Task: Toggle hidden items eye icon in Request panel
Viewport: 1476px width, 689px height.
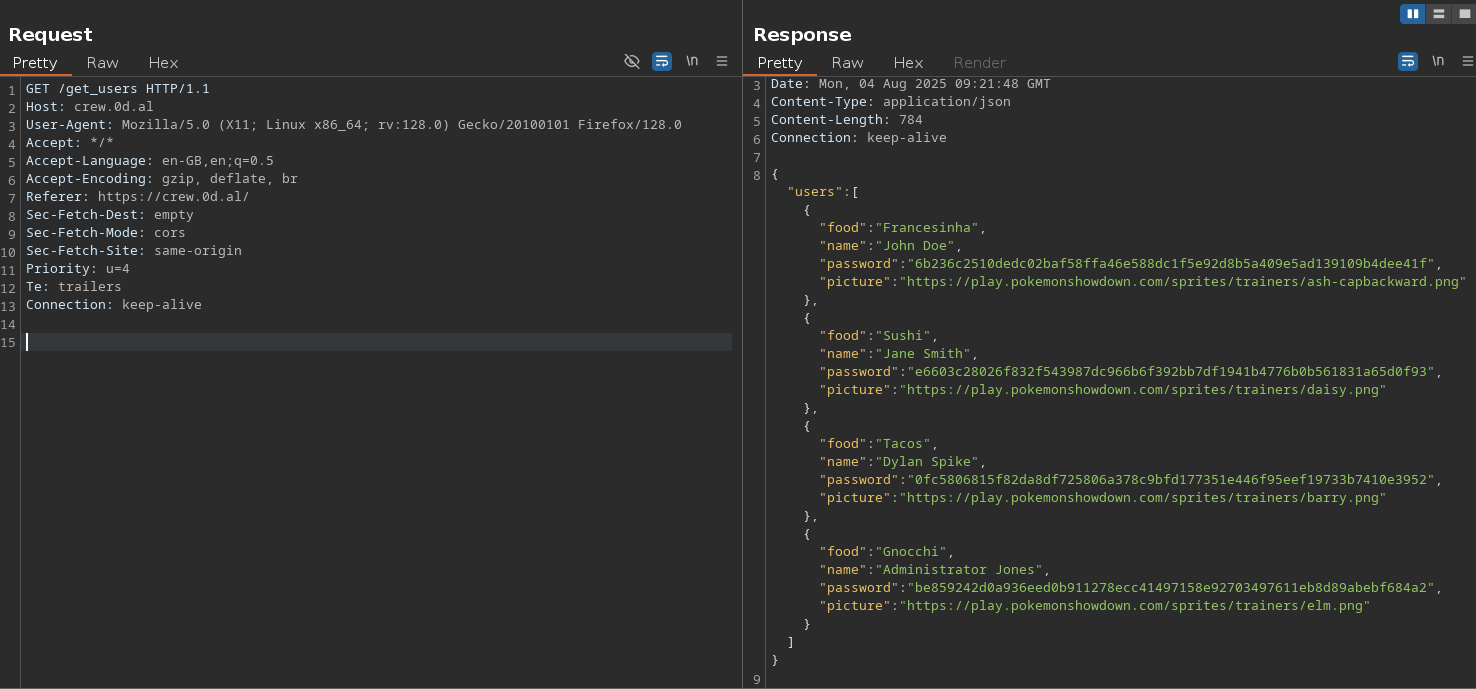Action: click(x=632, y=61)
